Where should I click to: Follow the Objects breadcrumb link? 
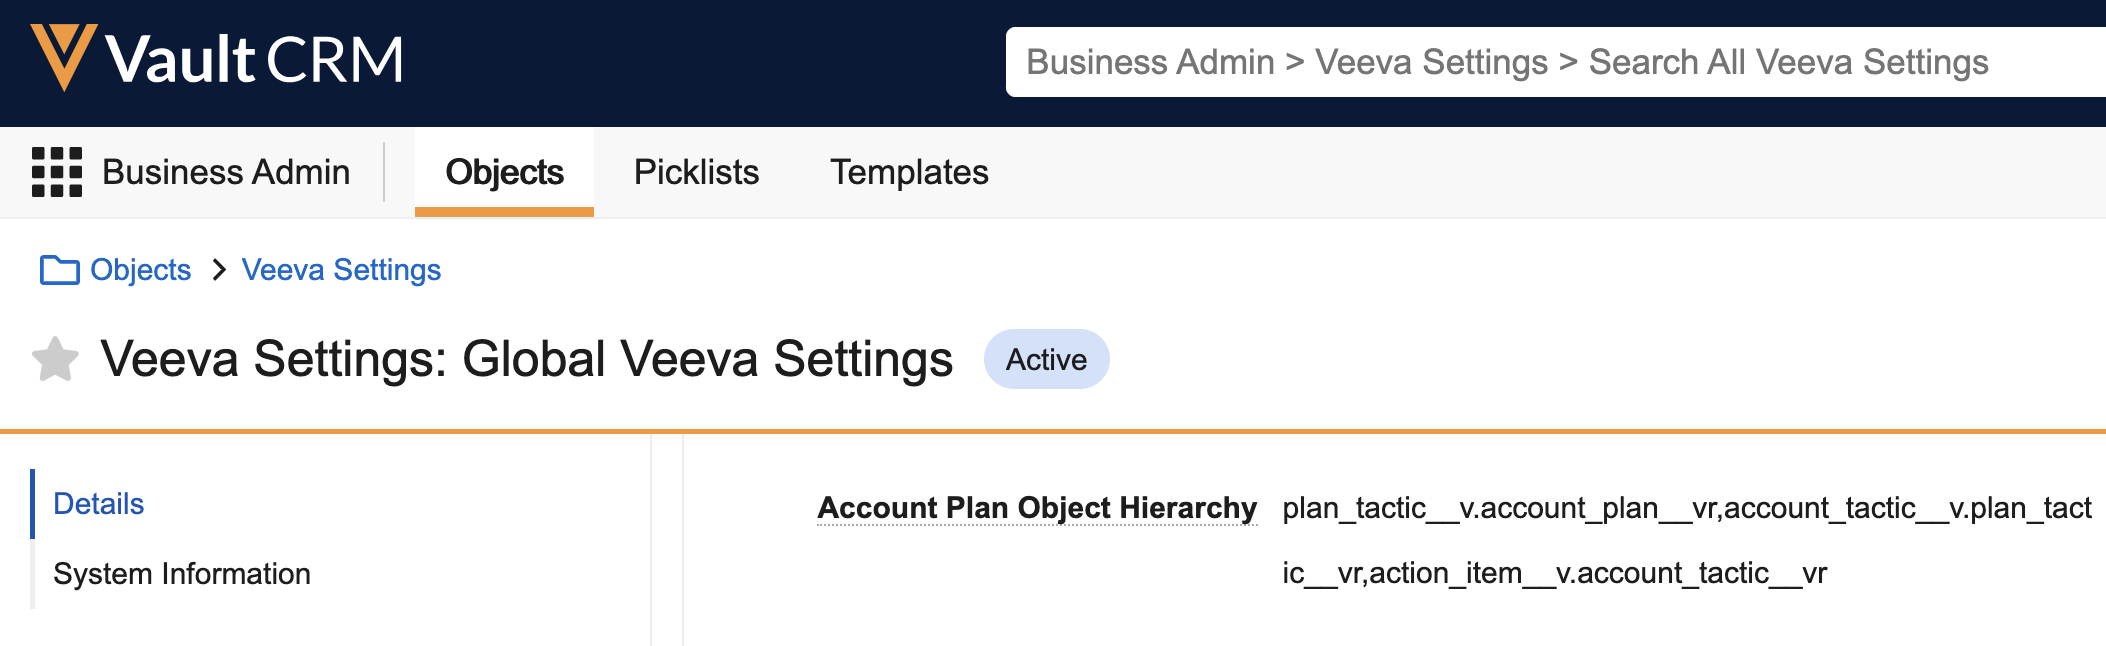coord(140,270)
